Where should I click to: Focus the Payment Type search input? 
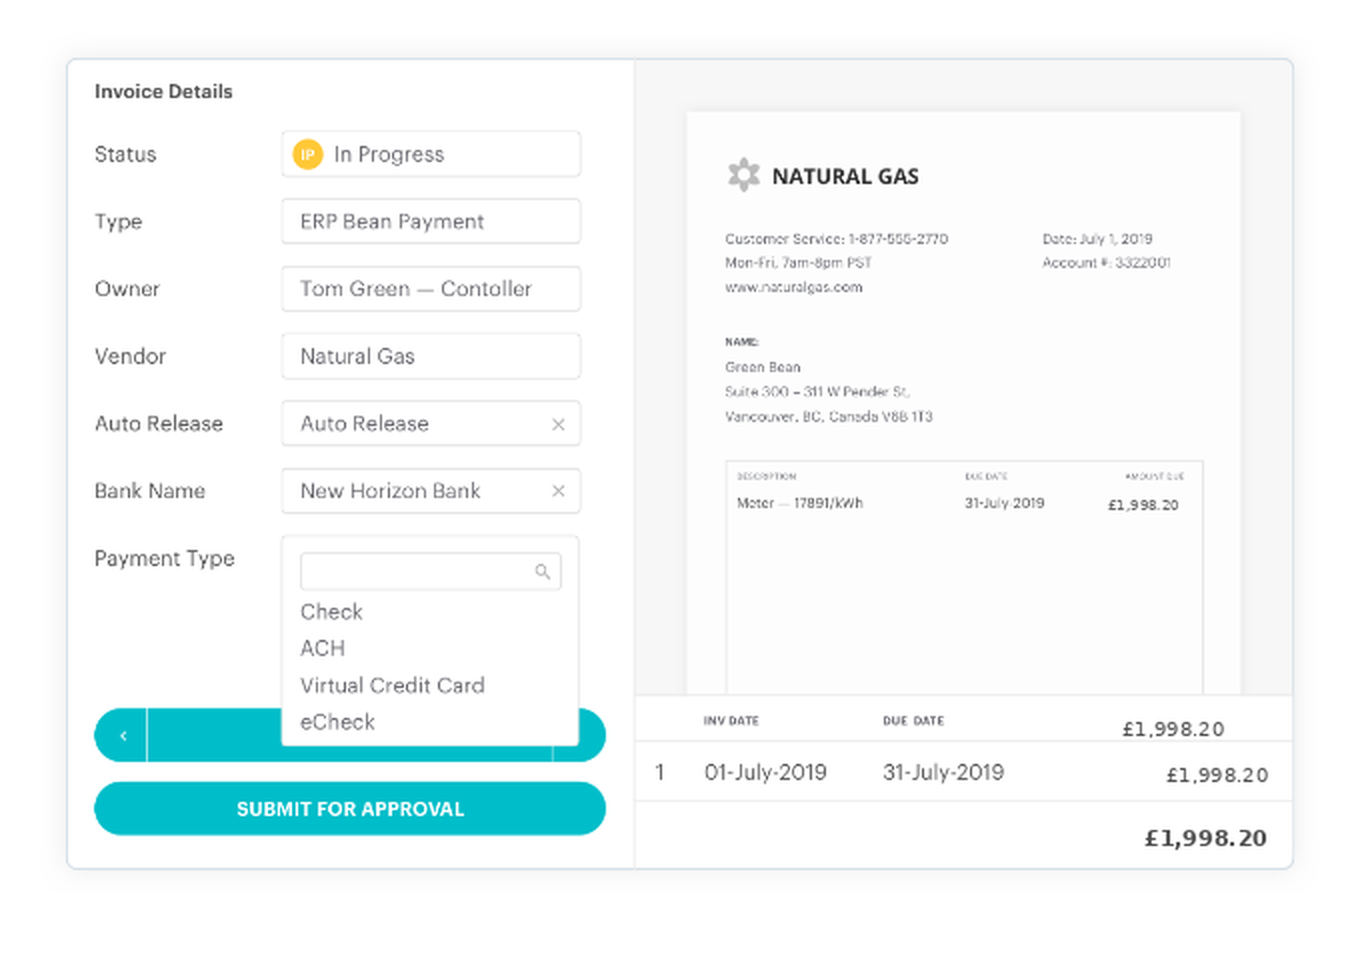pos(431,572)
